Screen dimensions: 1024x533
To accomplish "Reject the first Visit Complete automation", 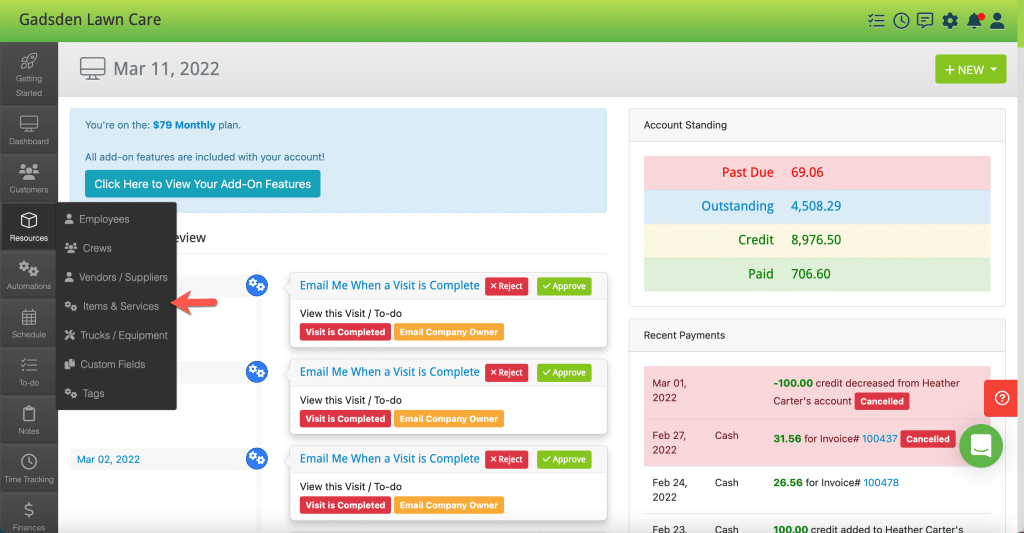I will pyautogui.click(x=506, y=286).
